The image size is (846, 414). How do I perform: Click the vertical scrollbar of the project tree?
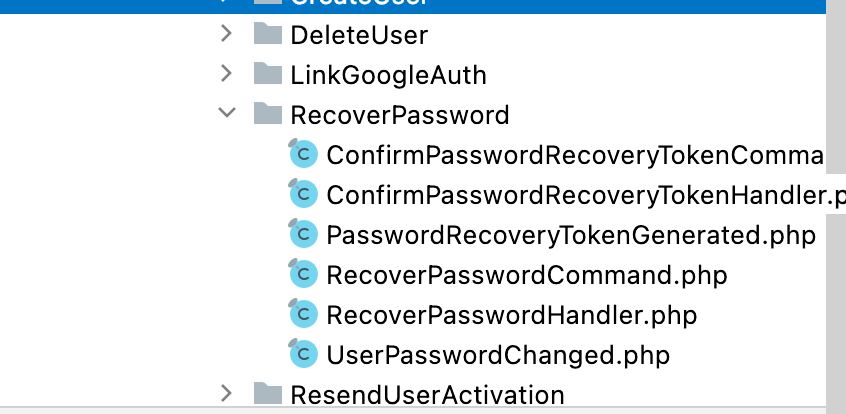836,207
